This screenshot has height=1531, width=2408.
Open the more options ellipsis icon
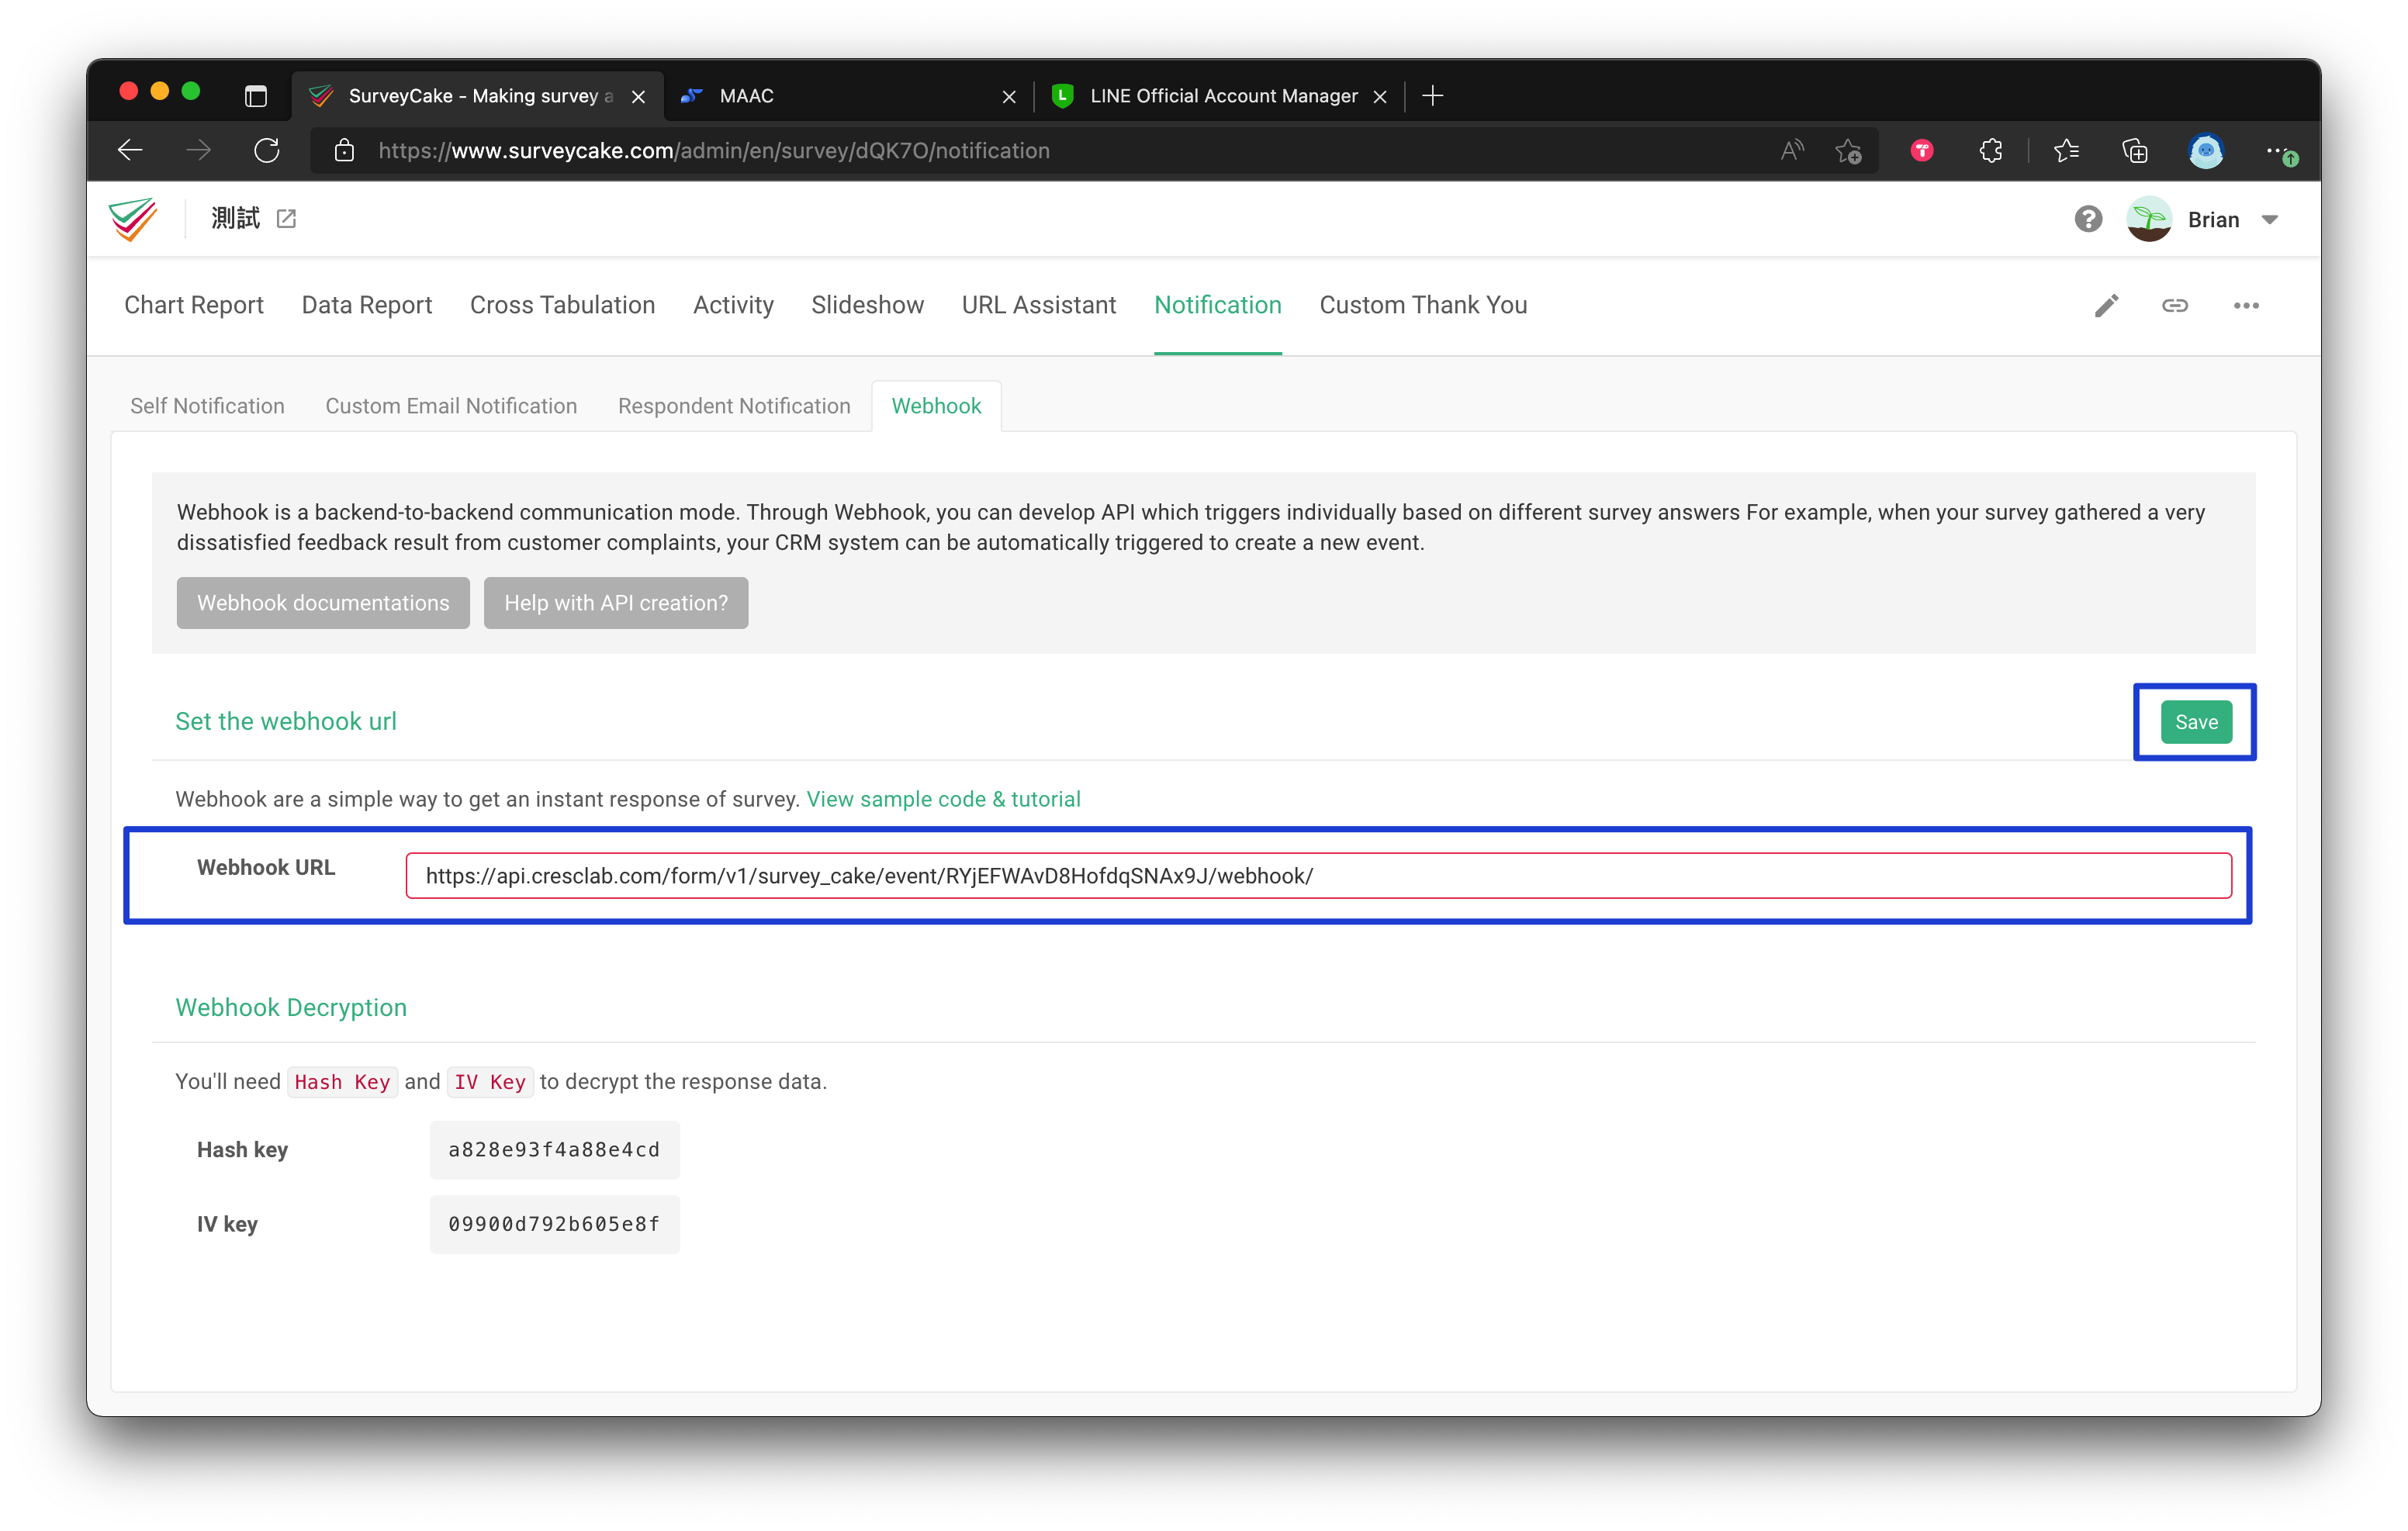tap(2246, 305)
